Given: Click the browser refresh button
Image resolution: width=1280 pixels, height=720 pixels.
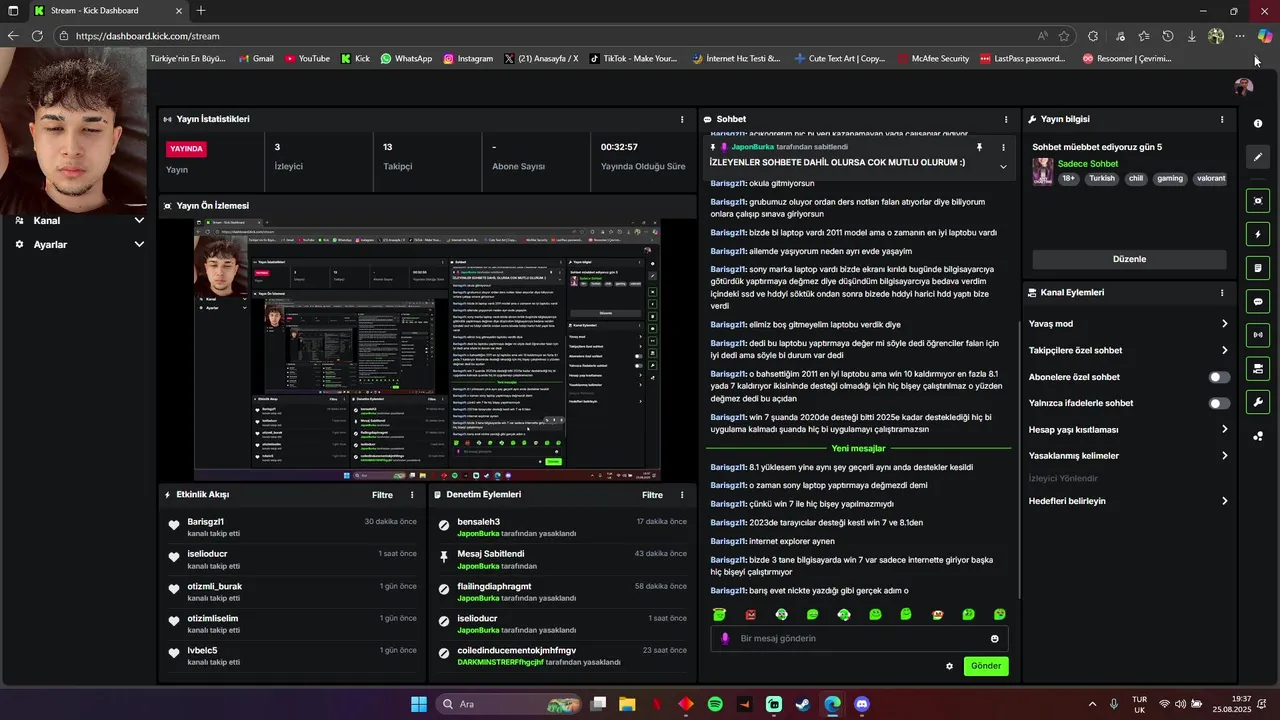Looking at the screenshot, I should tap(37, 36).
